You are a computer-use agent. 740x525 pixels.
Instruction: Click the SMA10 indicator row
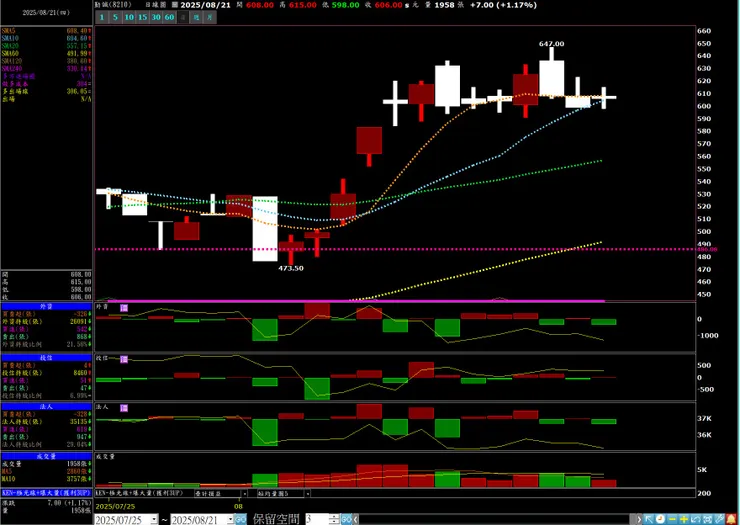(x=46, y=38)
